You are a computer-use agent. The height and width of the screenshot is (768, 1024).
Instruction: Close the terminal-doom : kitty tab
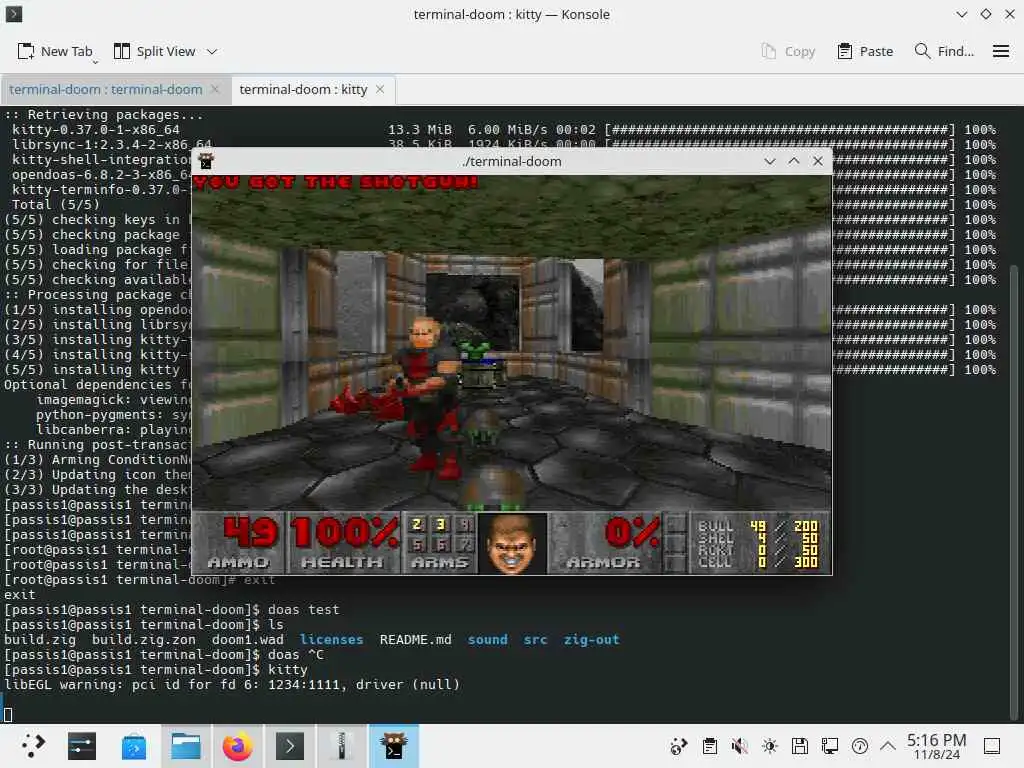coord(379,89)
